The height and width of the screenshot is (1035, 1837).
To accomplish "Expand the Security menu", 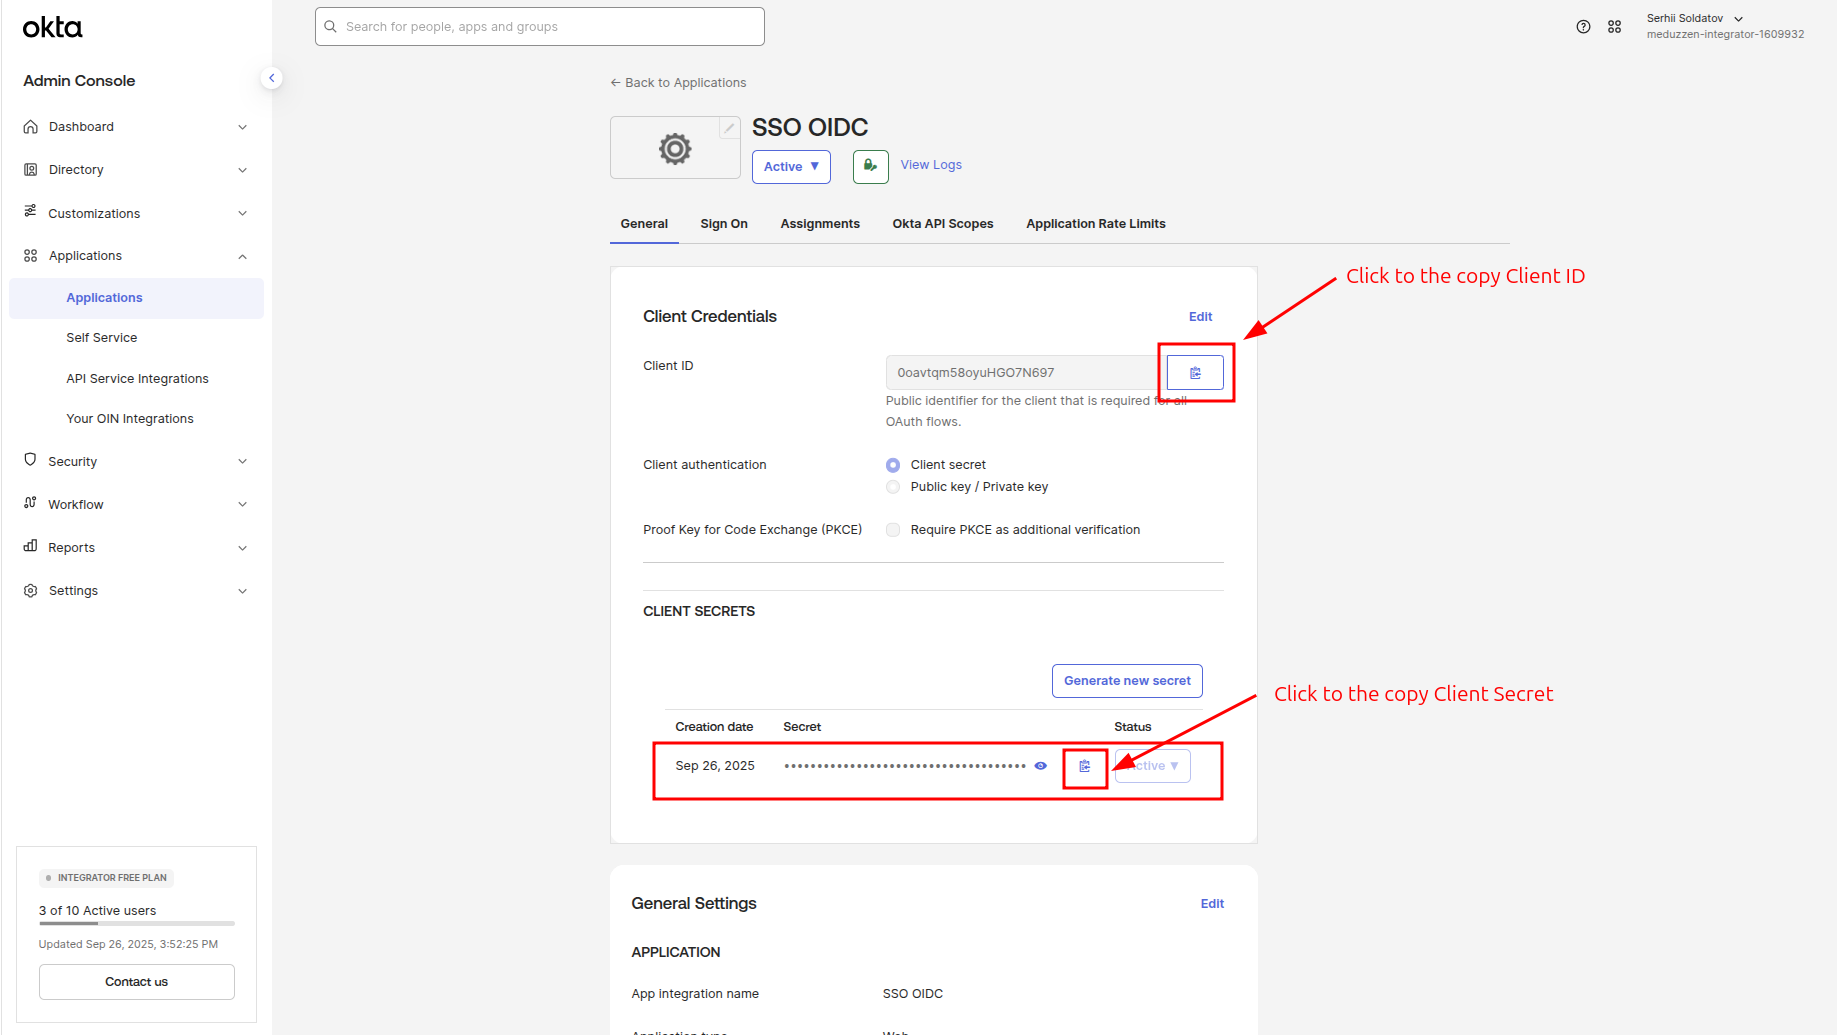I will 242,461.
